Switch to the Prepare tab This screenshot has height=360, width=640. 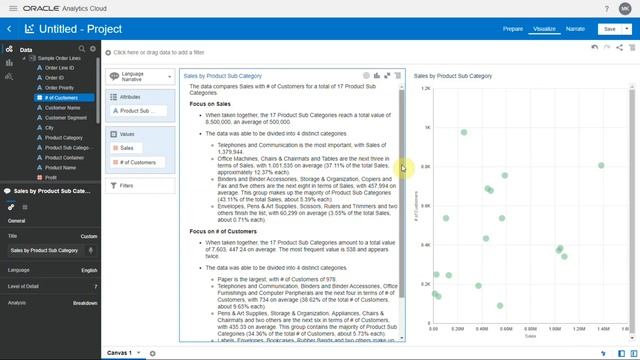(513, 29)
